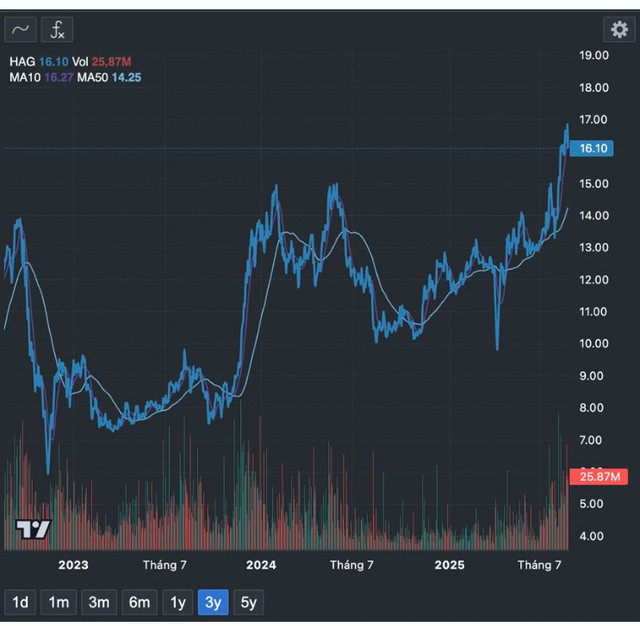Click the 2025 time axis marker
Viewport: 640px width, 626px height.
coord(449,565)
